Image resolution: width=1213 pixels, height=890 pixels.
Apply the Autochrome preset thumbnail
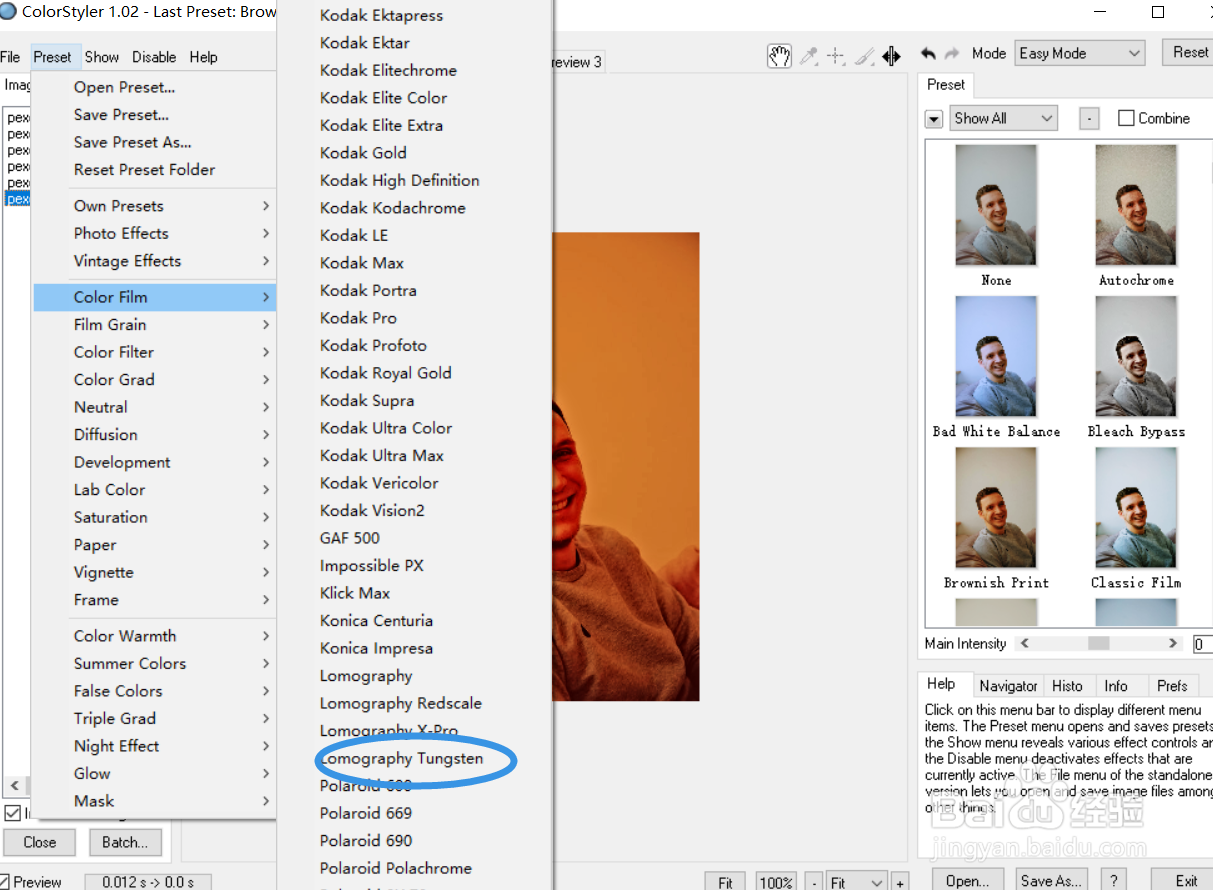[1136, 206]
